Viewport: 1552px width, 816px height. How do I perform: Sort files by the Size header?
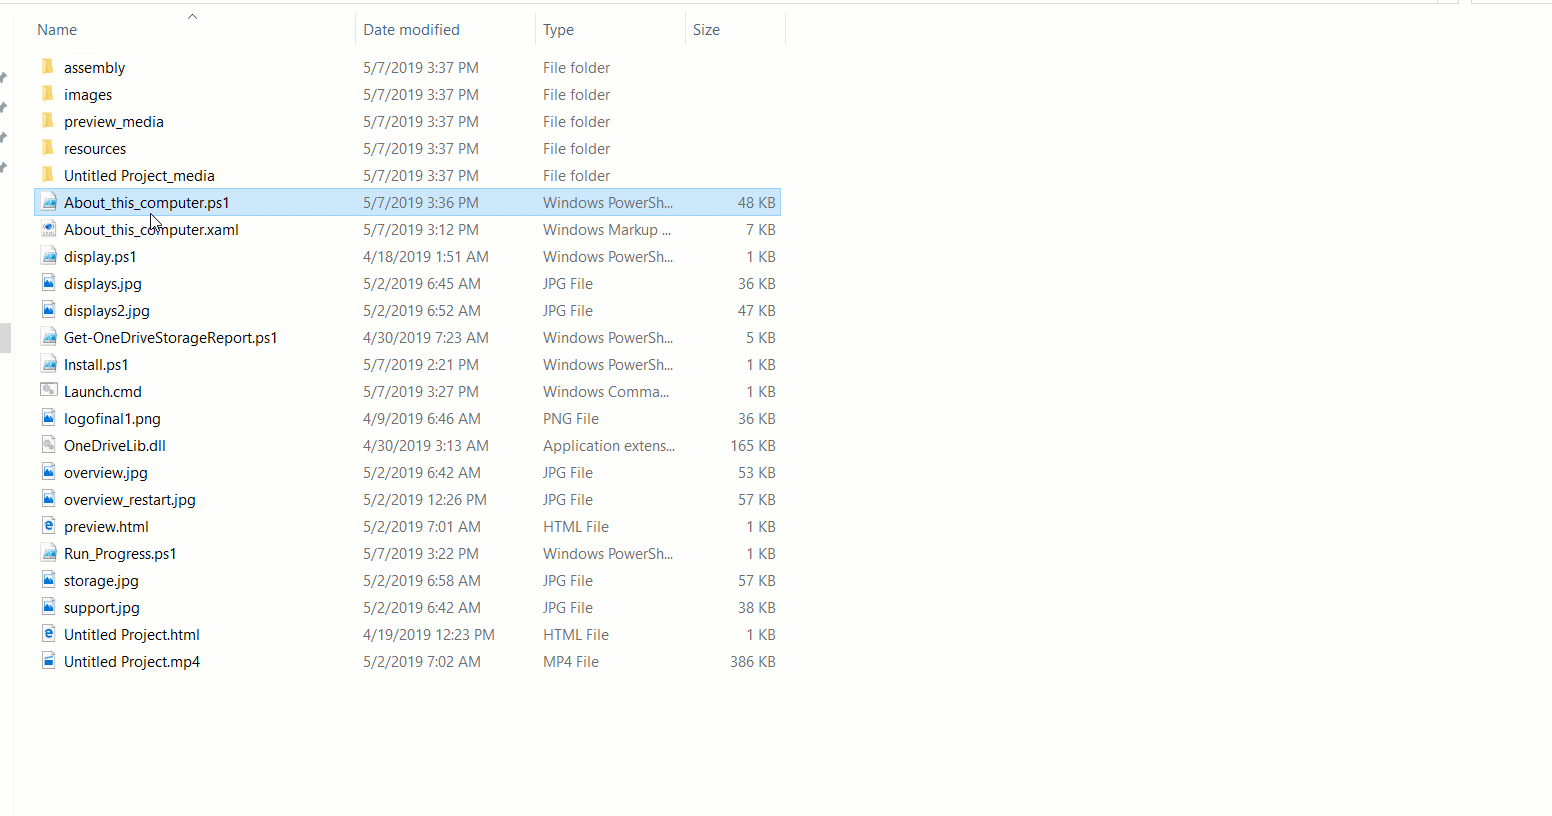(706, 29)
